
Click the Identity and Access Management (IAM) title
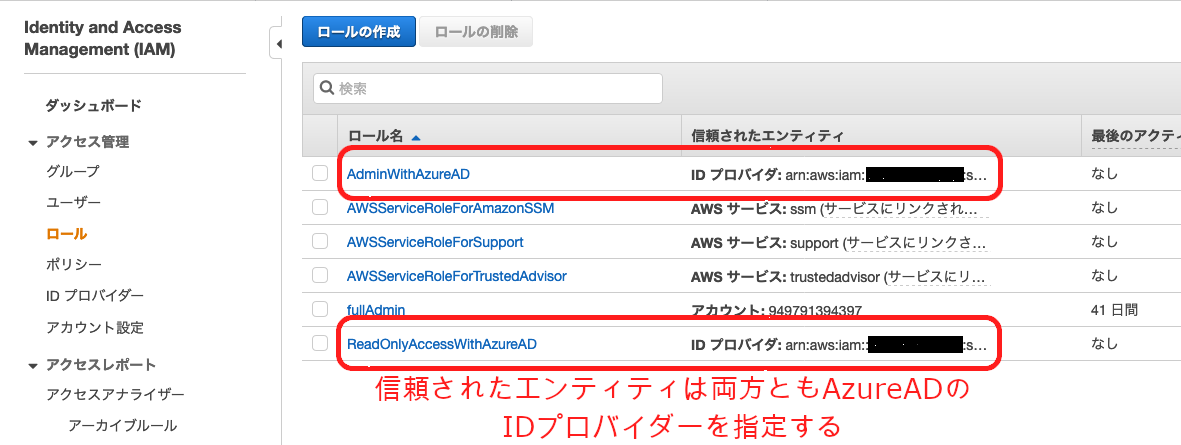pos(102,38)
